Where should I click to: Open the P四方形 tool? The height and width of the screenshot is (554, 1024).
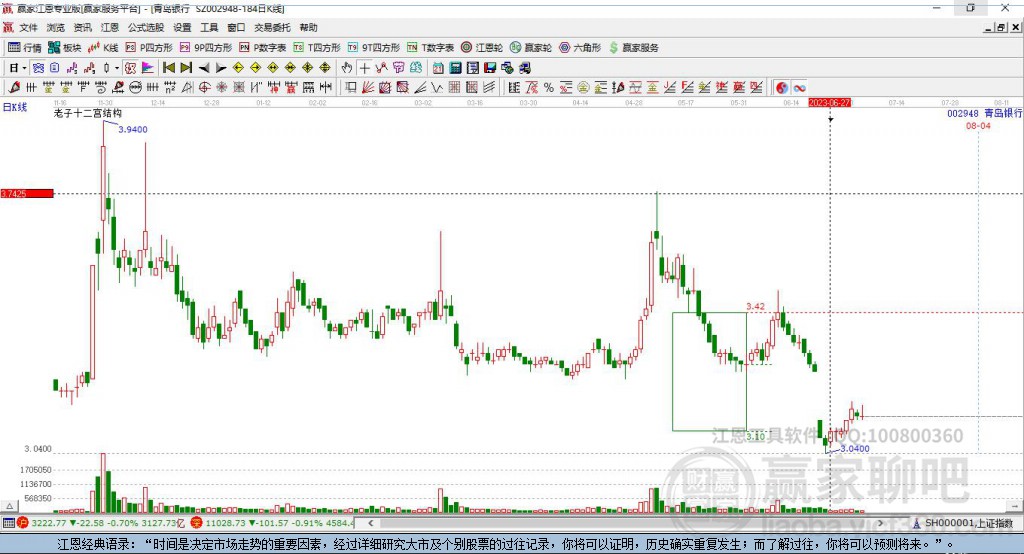[149, 48]
